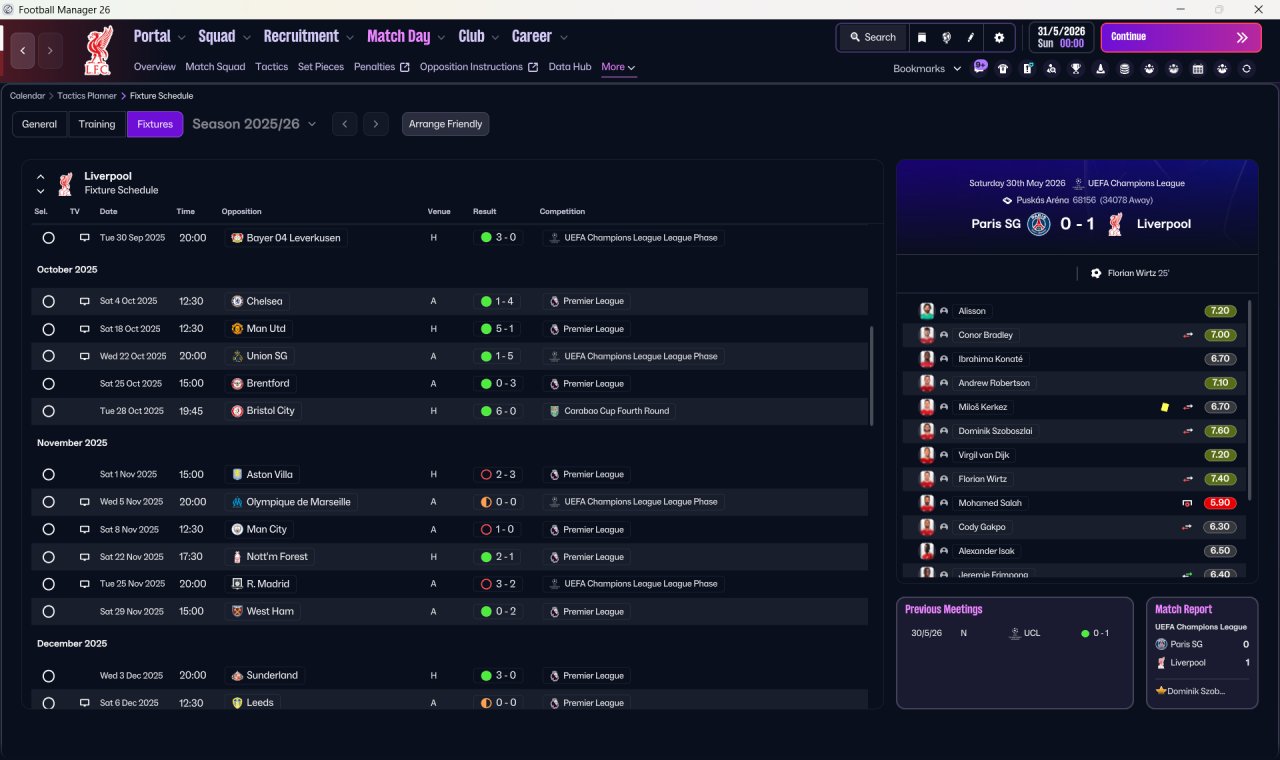Open the settings gear in top toolbar
Screen dimensions: 1280x760
click(x=998, y=38)
